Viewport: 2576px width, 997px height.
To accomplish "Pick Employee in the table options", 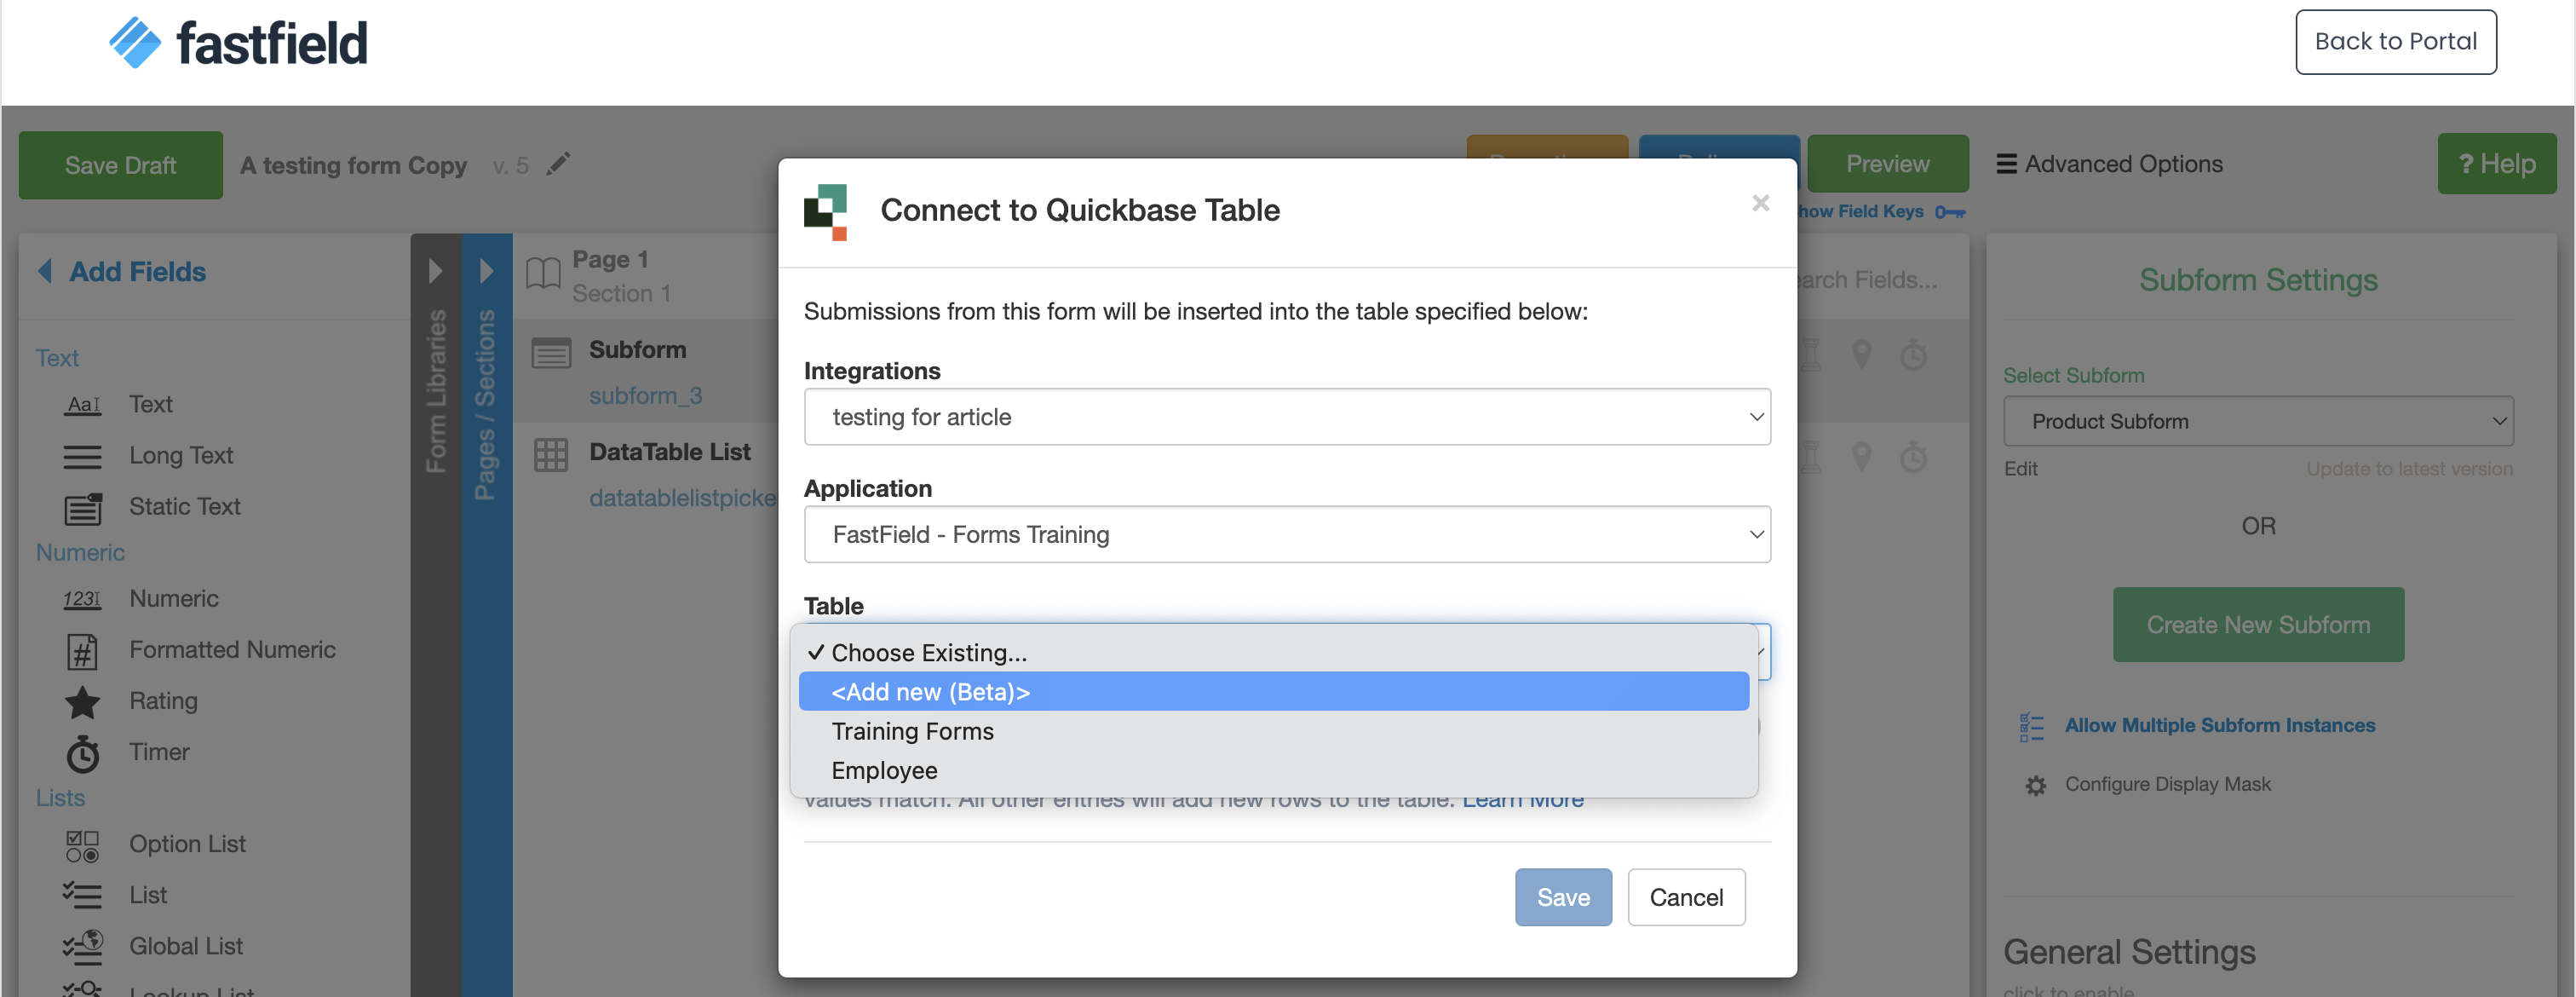I will (x=884, y=771).
